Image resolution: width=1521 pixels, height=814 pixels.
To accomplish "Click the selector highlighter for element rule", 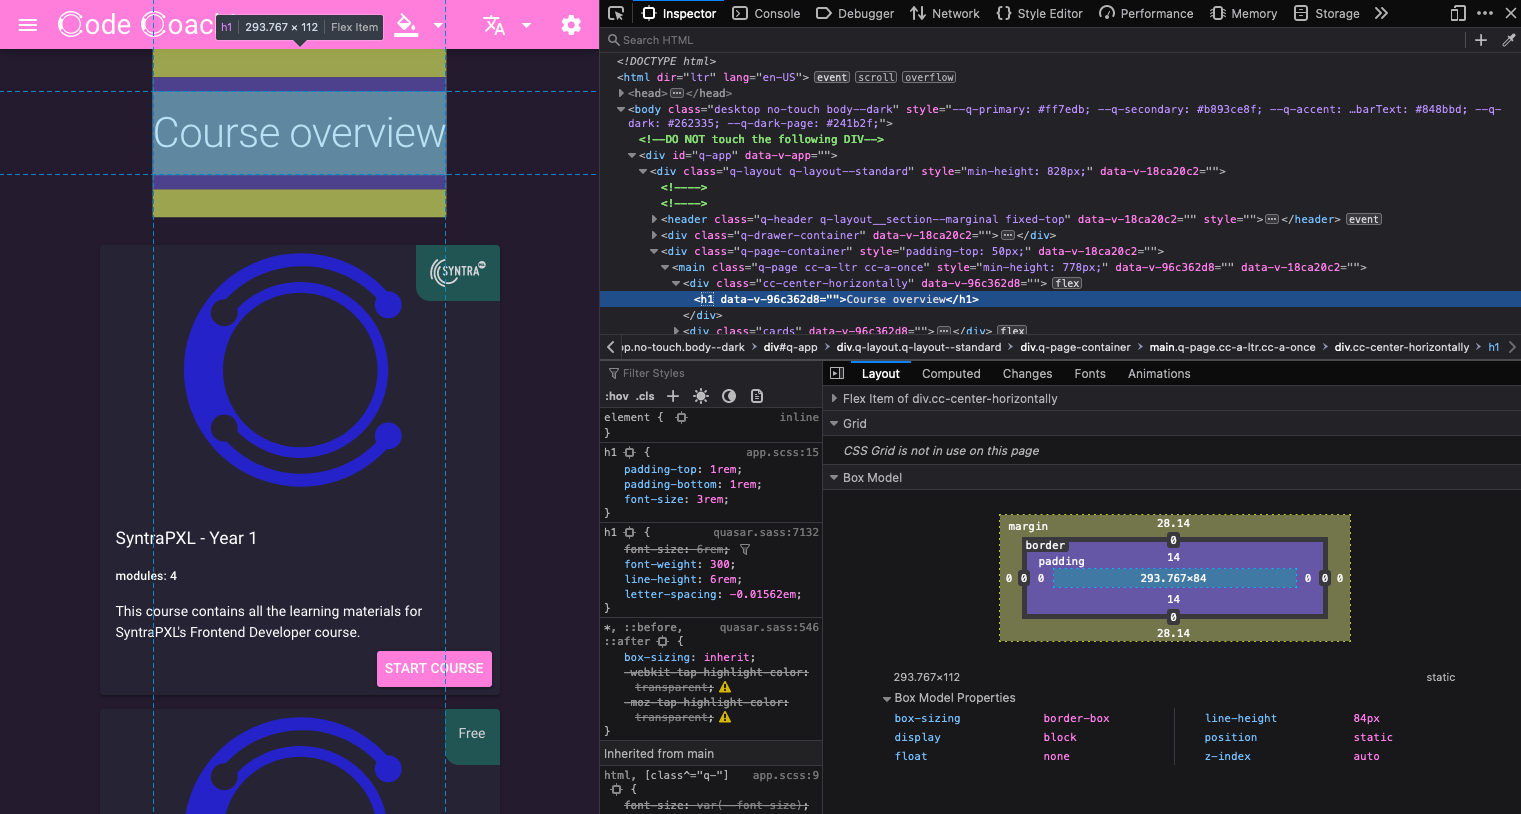I will pyautogui.click(x=681, y=417).
